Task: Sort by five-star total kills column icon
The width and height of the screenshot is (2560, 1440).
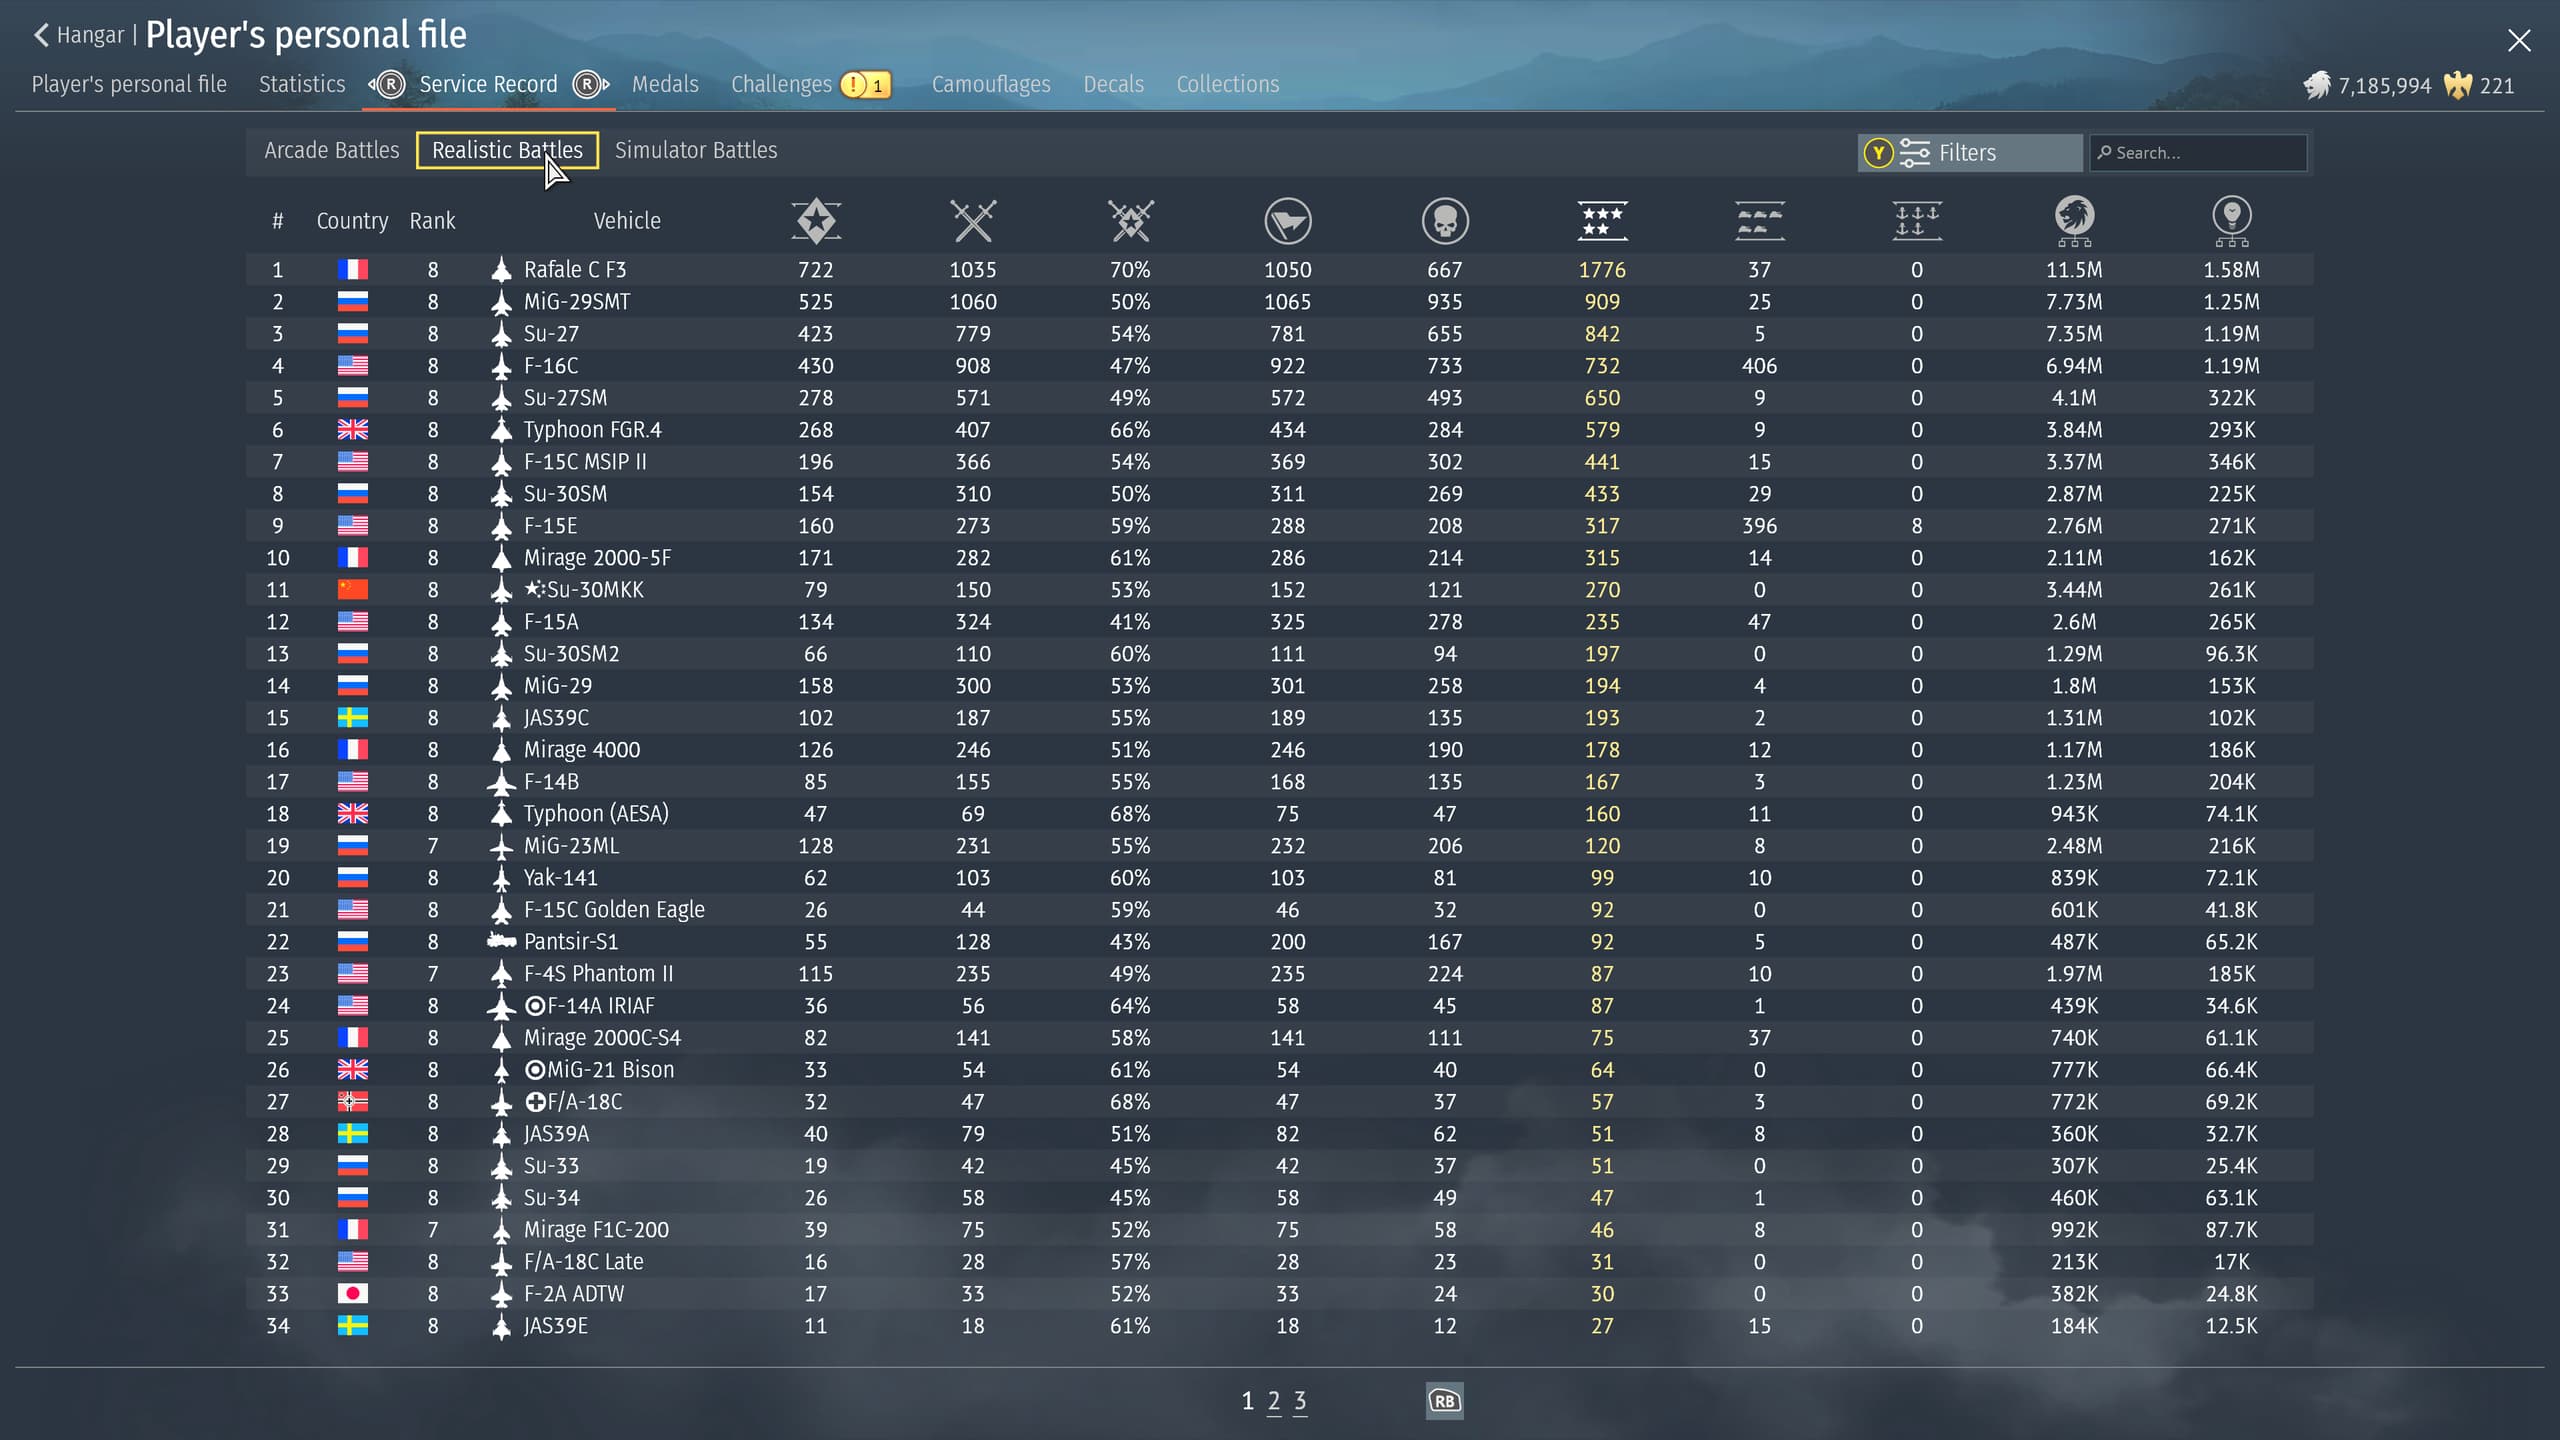Action: tap(1602, 221)
